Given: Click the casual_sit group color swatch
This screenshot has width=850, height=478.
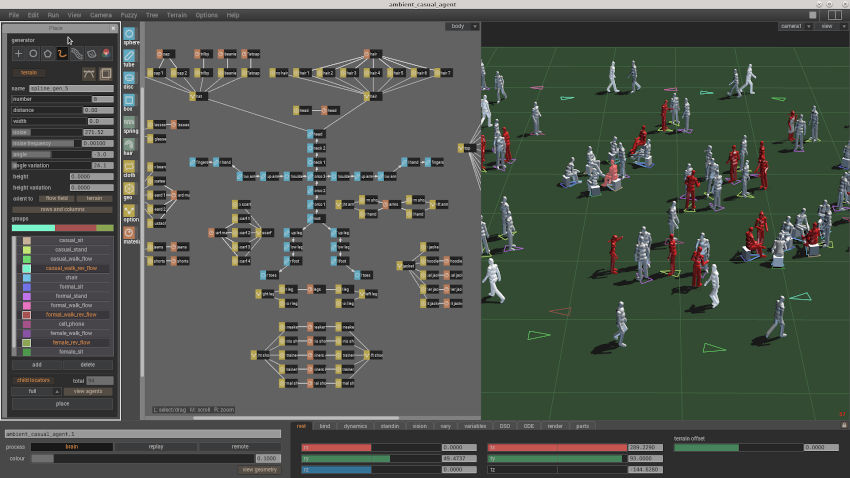Looking at the screenshot, I should (x=27, y=240).
